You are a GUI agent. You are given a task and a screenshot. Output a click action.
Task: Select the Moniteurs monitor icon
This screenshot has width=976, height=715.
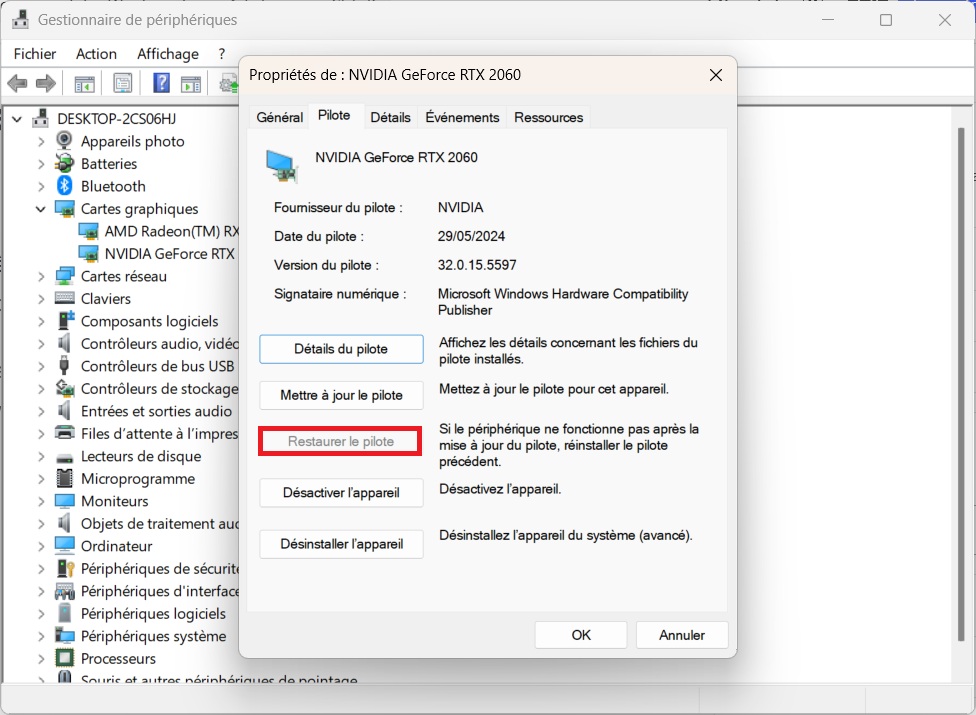pos(65,501)
